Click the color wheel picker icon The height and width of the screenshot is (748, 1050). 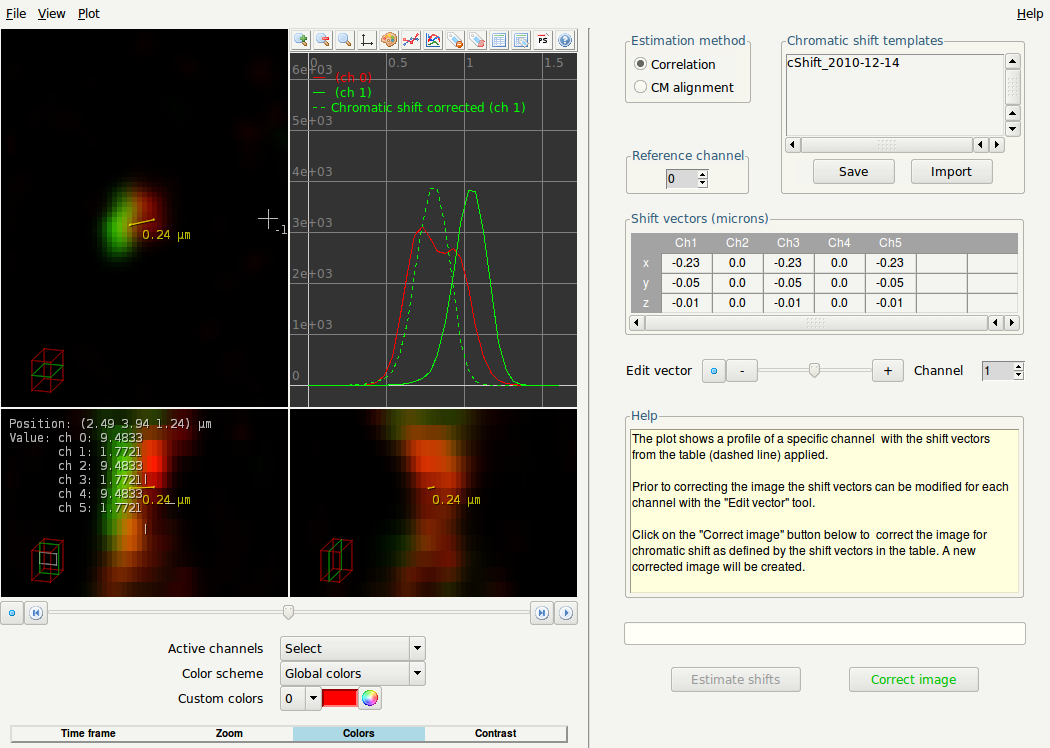[x=370, y=699]
